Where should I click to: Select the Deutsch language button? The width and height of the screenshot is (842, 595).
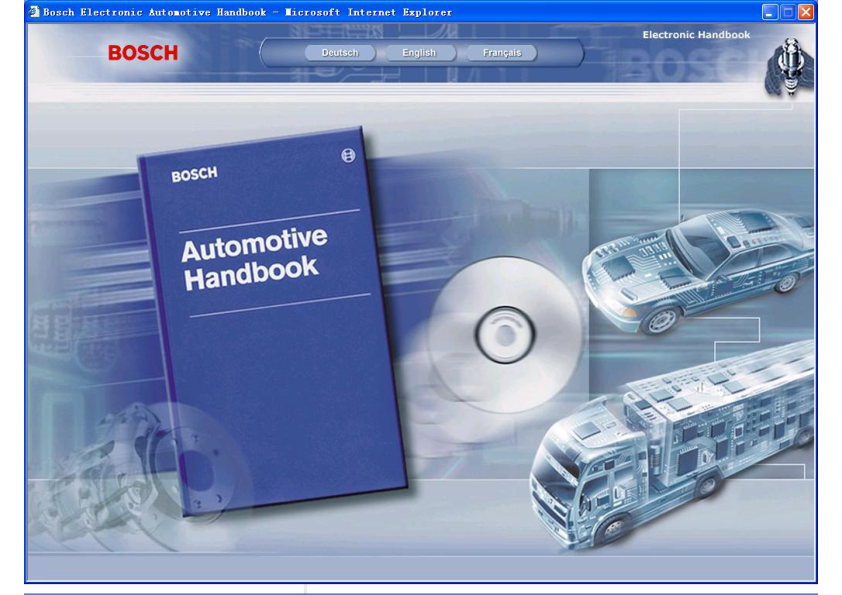339,53
